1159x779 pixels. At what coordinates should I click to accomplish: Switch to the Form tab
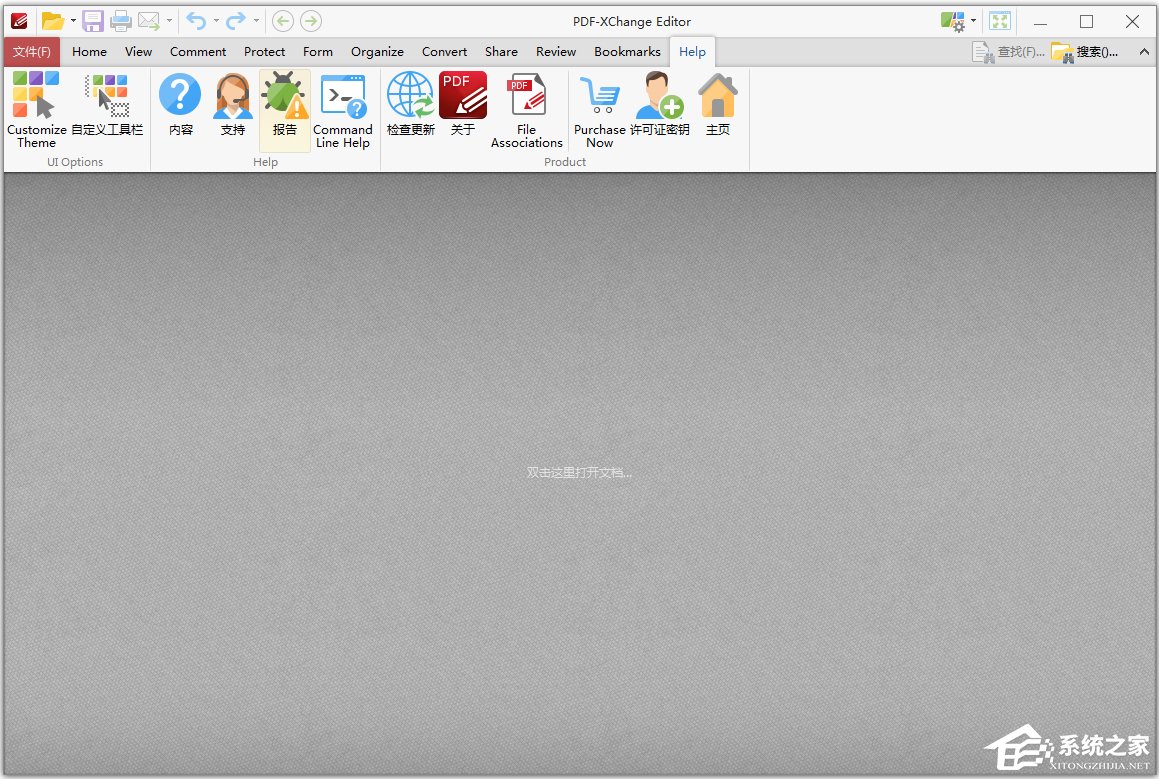coord(318,52)
